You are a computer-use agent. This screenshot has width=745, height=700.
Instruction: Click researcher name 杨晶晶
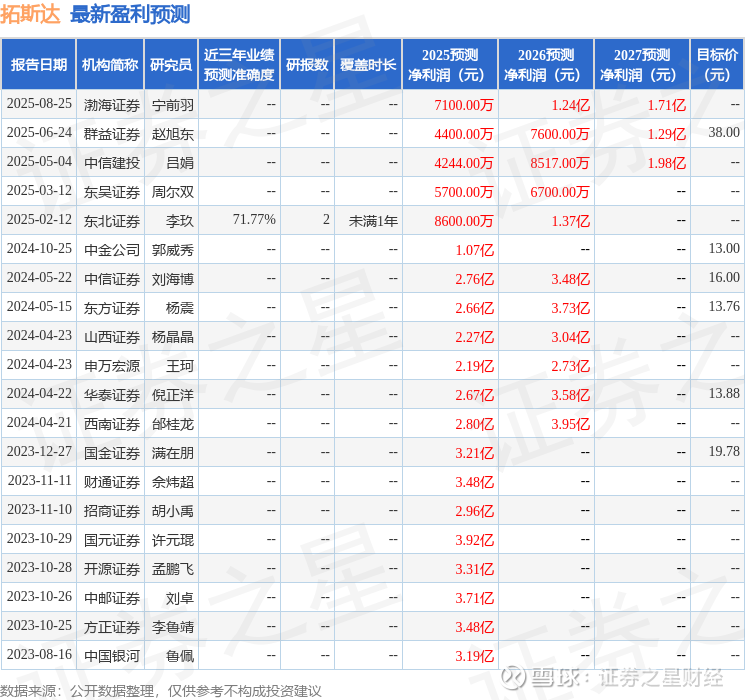[173, 337]
